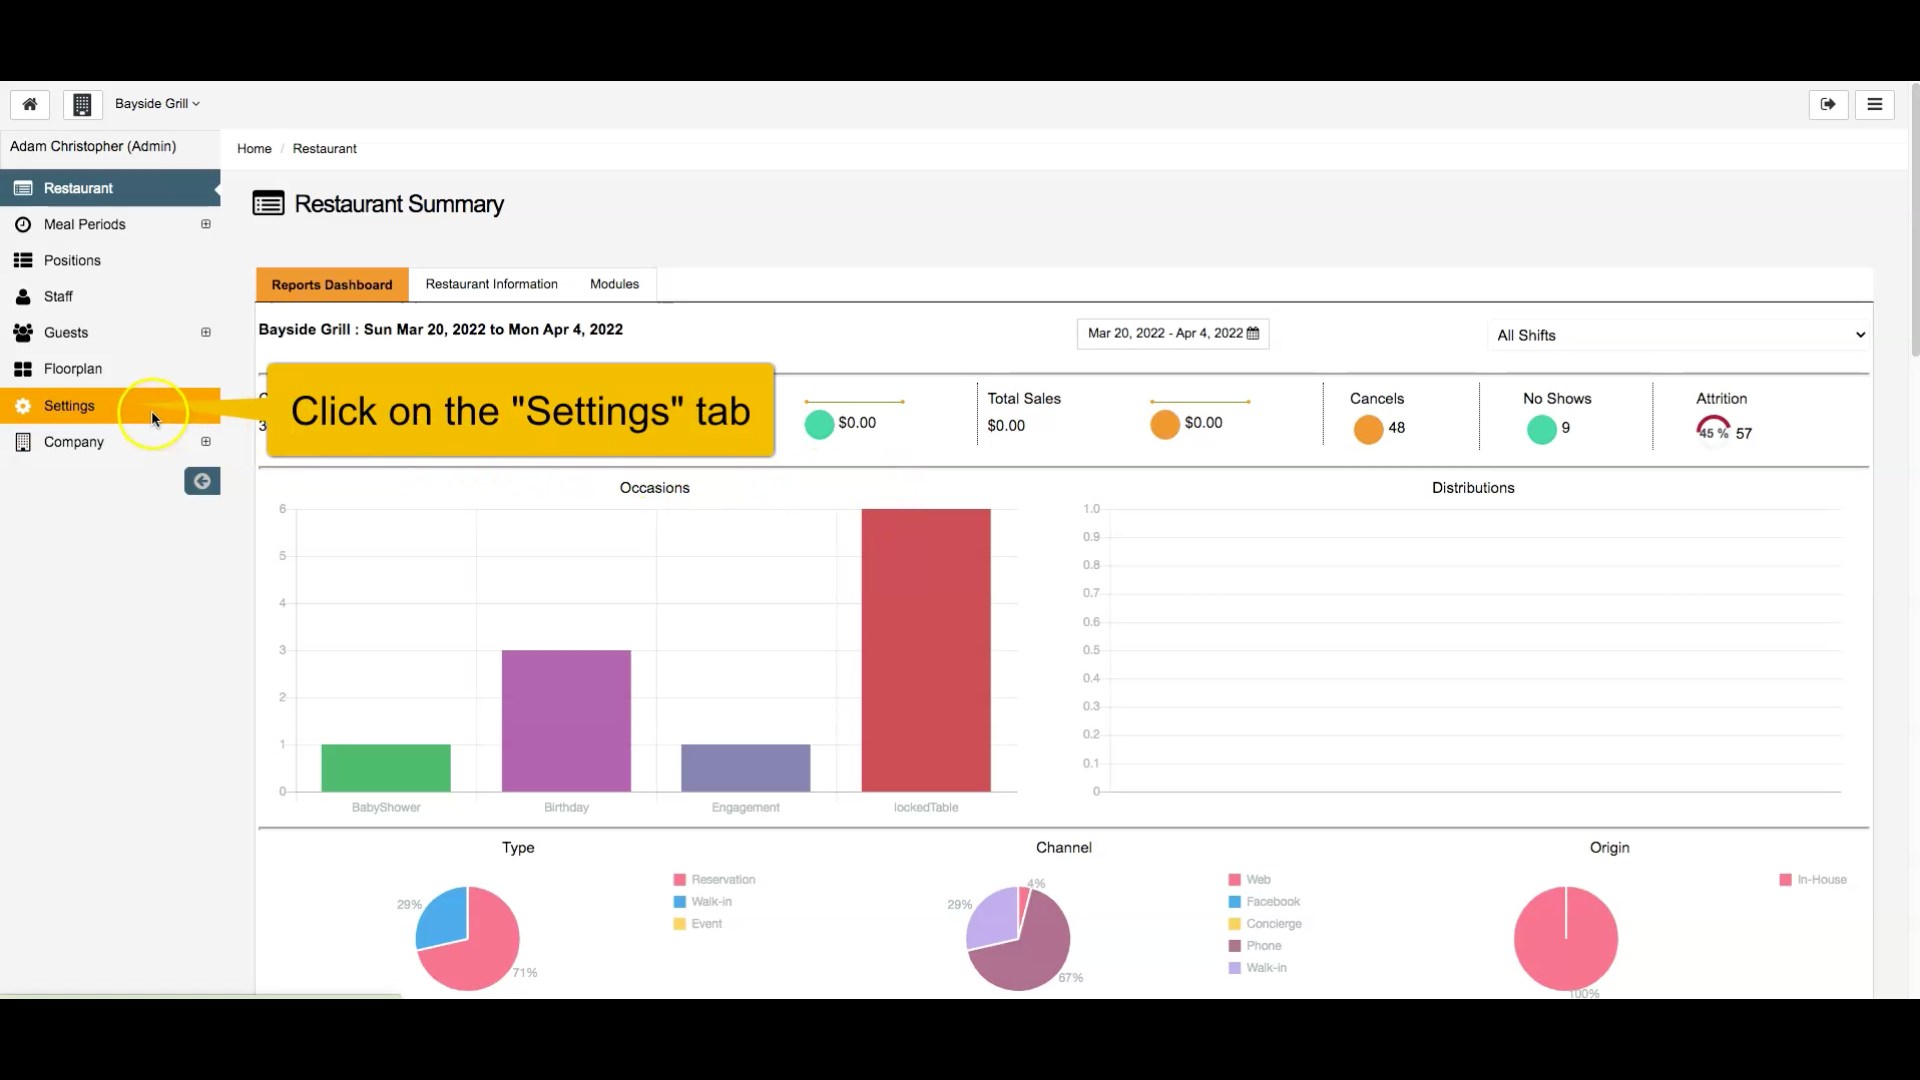Switch to Restaurant Information tab
This screenshot has height=1080, width=1920.
point(491,285)
